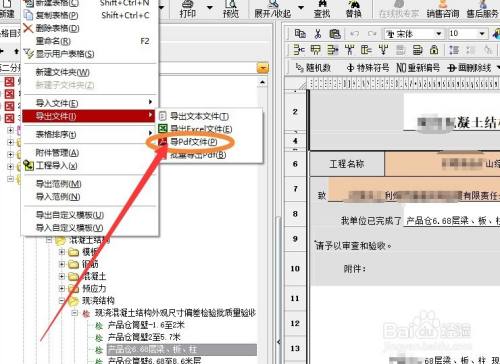Click the 重新编号 renumber tool
The width and height of the screenshot is (500, 364).
tap(418, 68)
